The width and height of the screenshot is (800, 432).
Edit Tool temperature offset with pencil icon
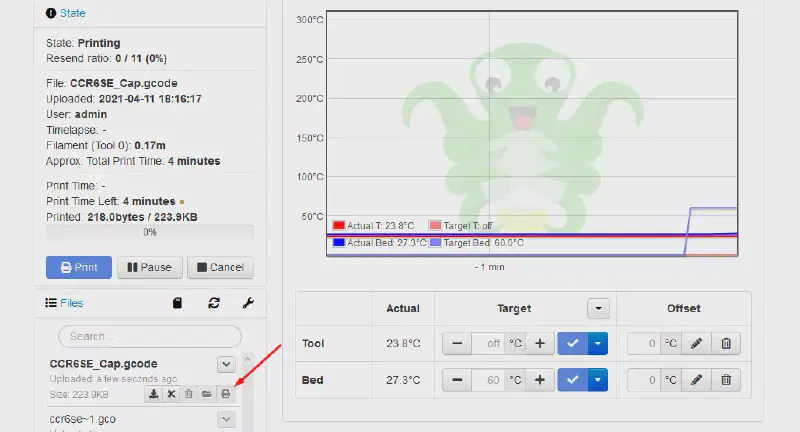coord(697,344)
